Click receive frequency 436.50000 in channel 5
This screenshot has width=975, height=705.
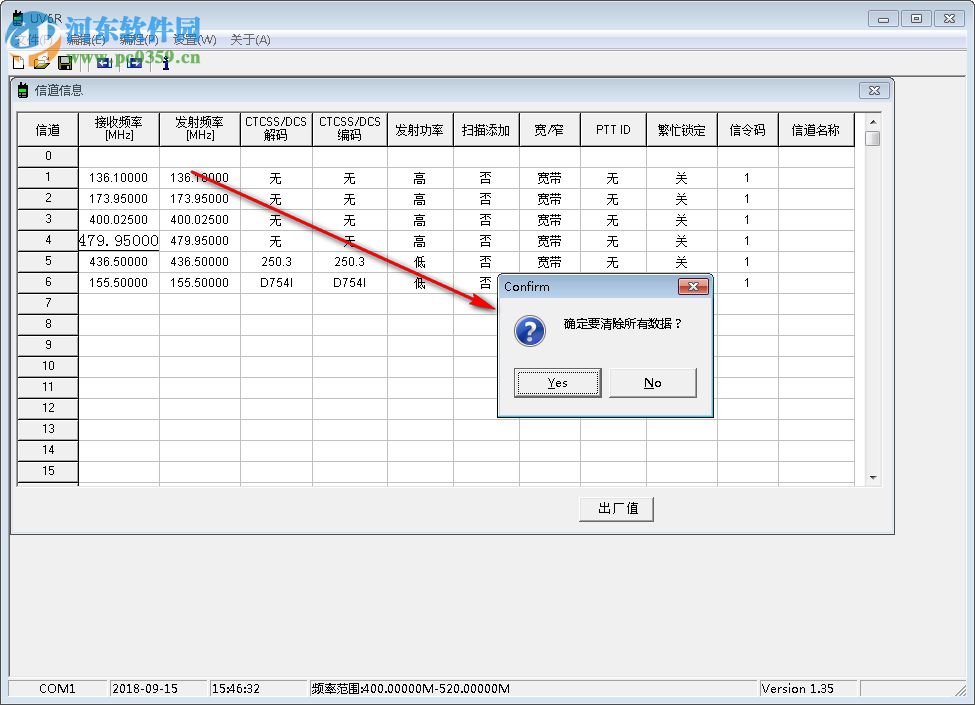(x=119, y=262)
